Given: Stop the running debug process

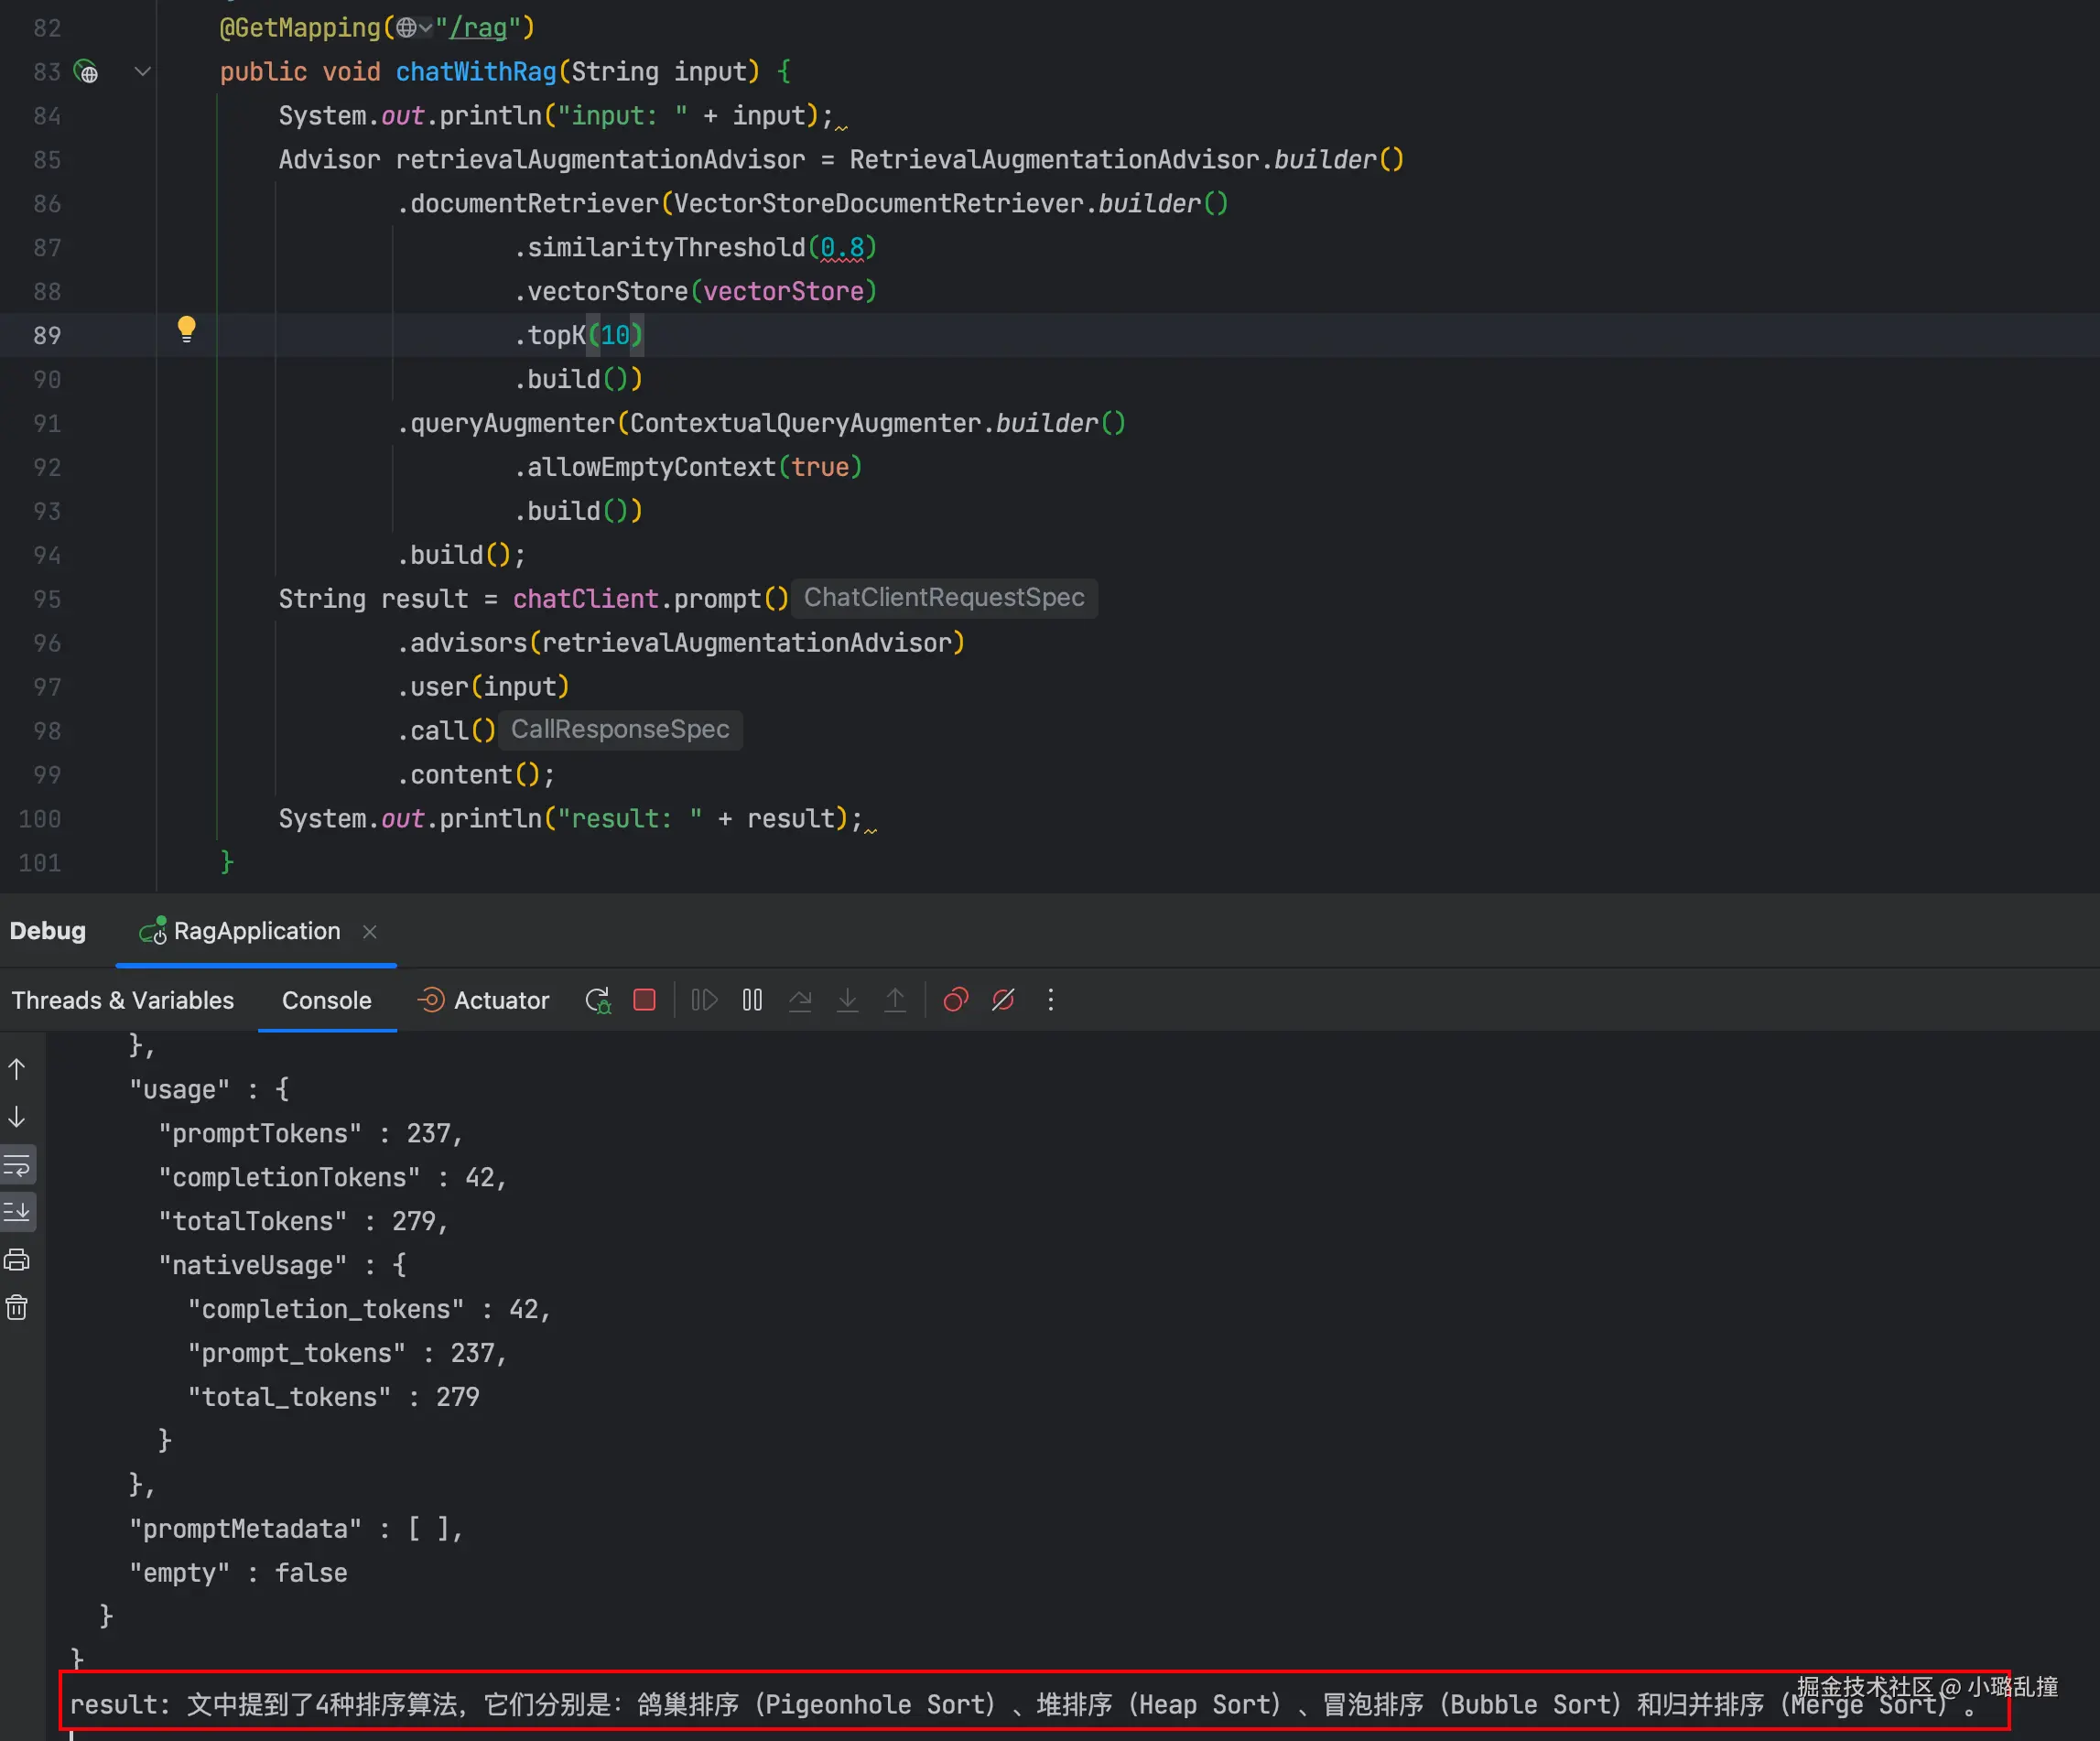Looking at the screenshot, I should 645,1000.
